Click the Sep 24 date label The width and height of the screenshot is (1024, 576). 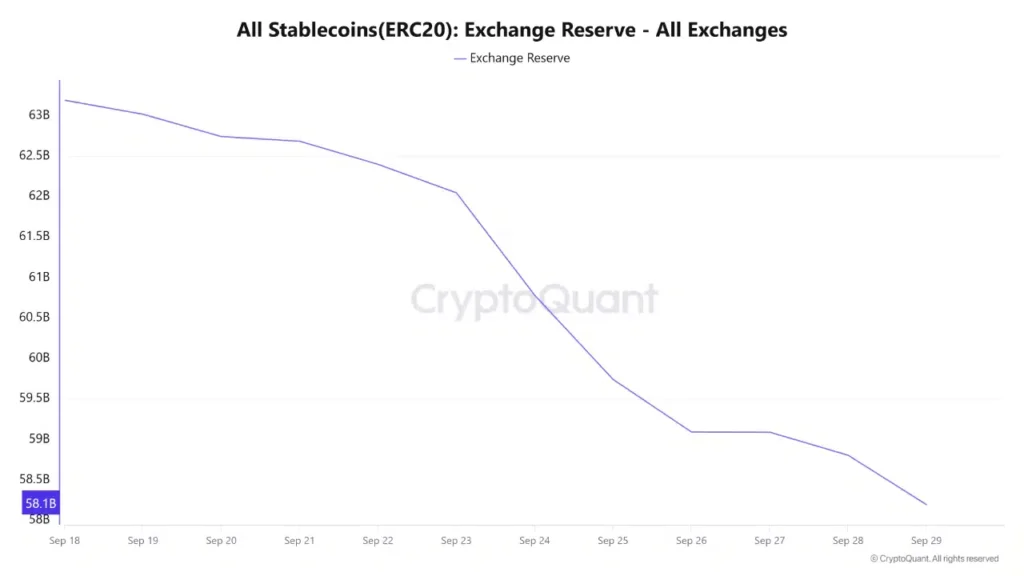coord(534,541)
